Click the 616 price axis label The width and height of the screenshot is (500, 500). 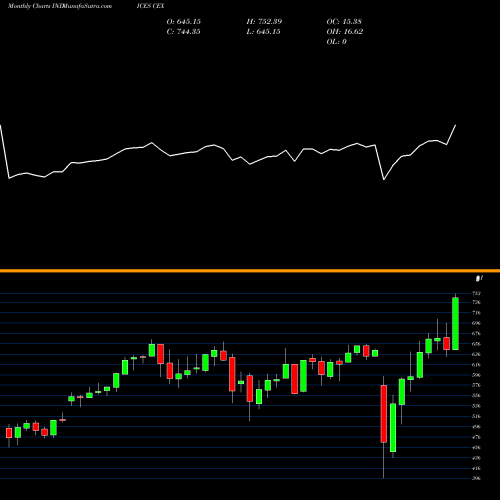476,365
